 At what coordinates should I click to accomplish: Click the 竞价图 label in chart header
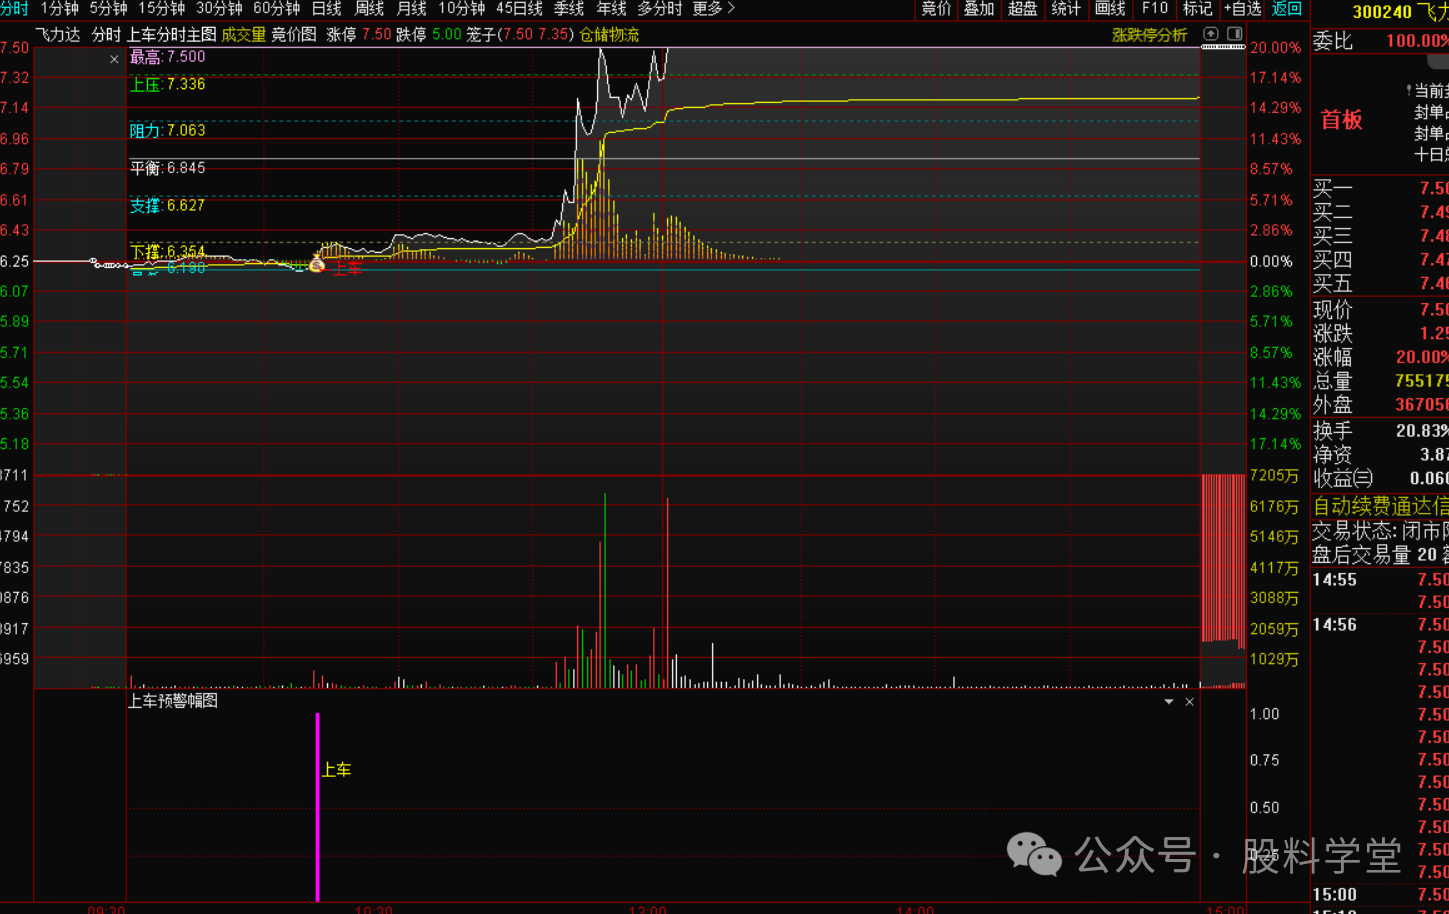294,35
